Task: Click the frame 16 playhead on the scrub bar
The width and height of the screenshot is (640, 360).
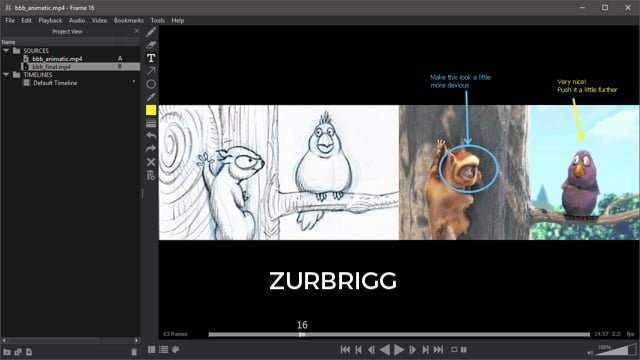Action: click(302, 334)
